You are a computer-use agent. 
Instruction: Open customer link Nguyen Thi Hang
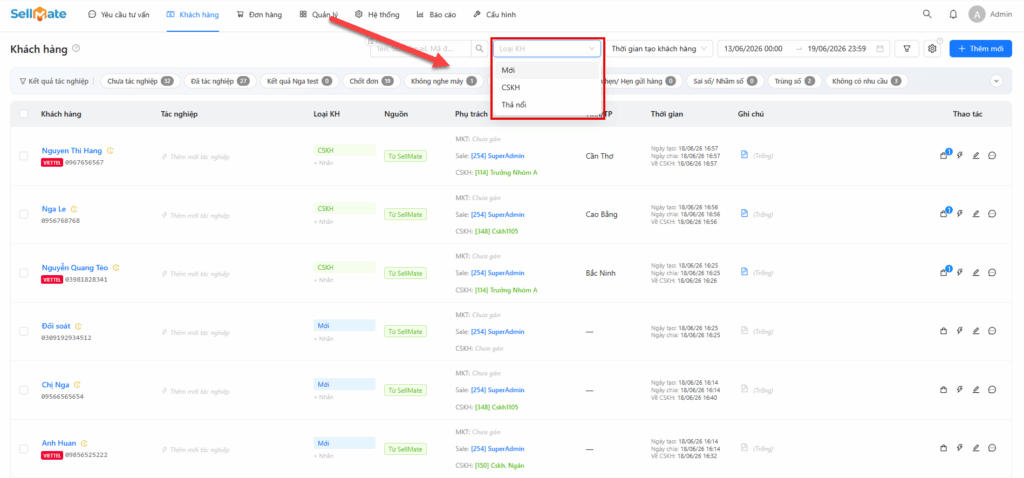click(x=72, y=151)
